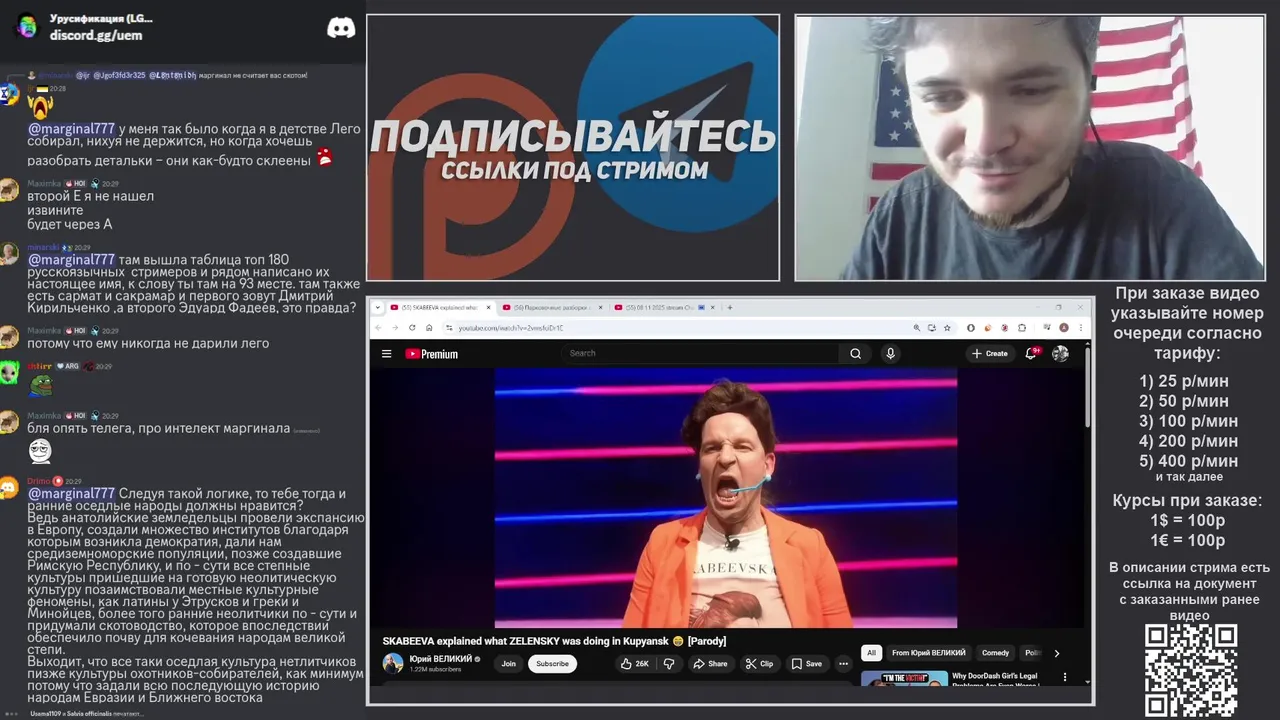
Task: Save the video with Save button
Action: point(807,663)
